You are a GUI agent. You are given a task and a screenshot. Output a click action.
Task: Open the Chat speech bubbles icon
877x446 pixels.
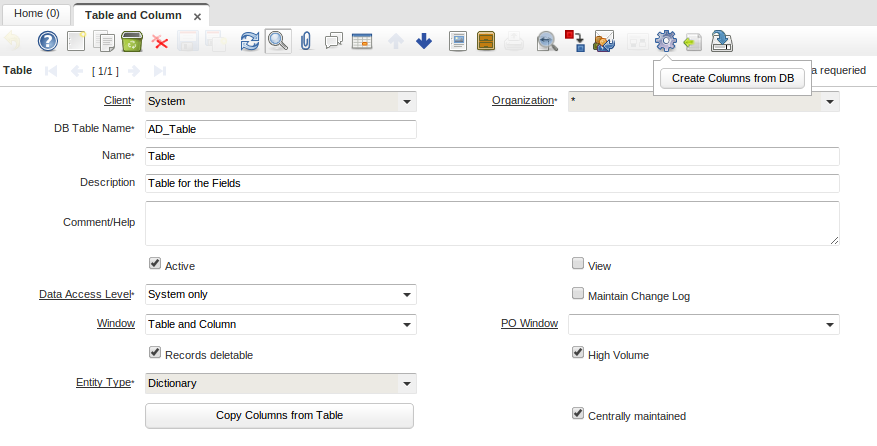click(x=334, y=42)
